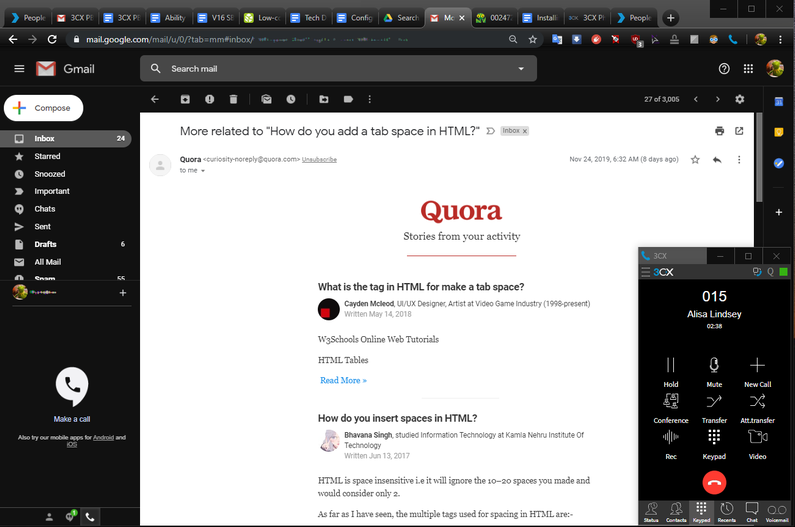
Task: Snooze this email
Action: 291,99
